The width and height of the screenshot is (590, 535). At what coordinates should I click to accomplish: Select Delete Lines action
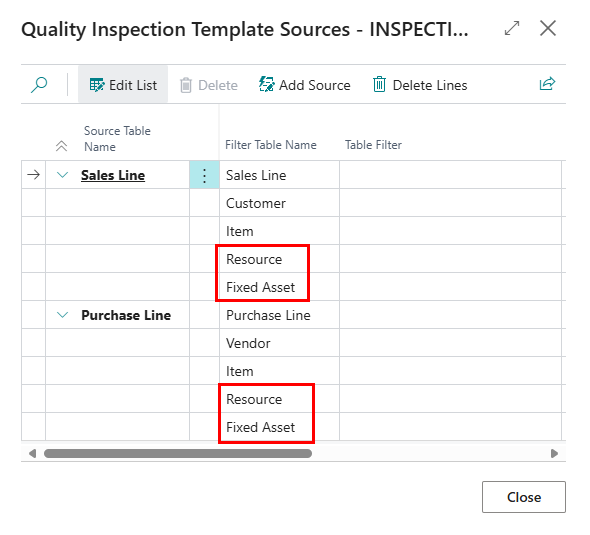pyautogui.click(x=420, y=85)
